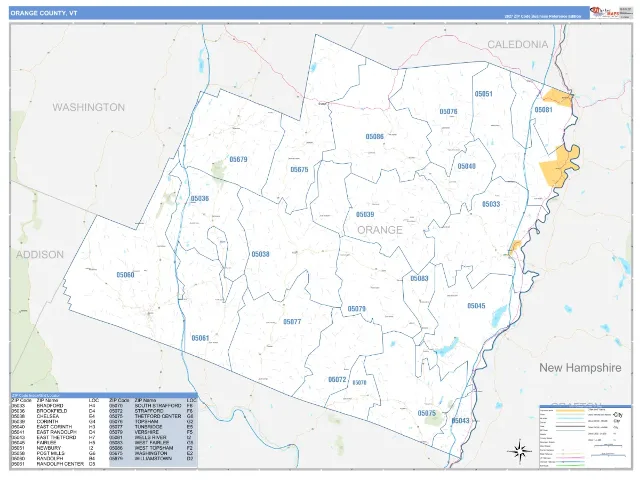Image resolution: width=640 pixels, height=480 pixels.
Task: Select ZIP code label 05083
Action: 419,278
